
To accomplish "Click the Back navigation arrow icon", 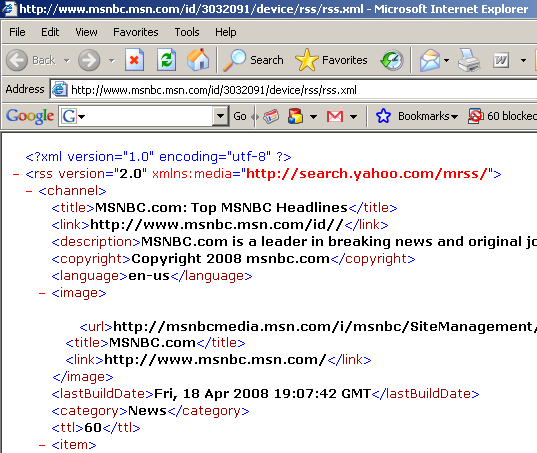I will 17,60.
